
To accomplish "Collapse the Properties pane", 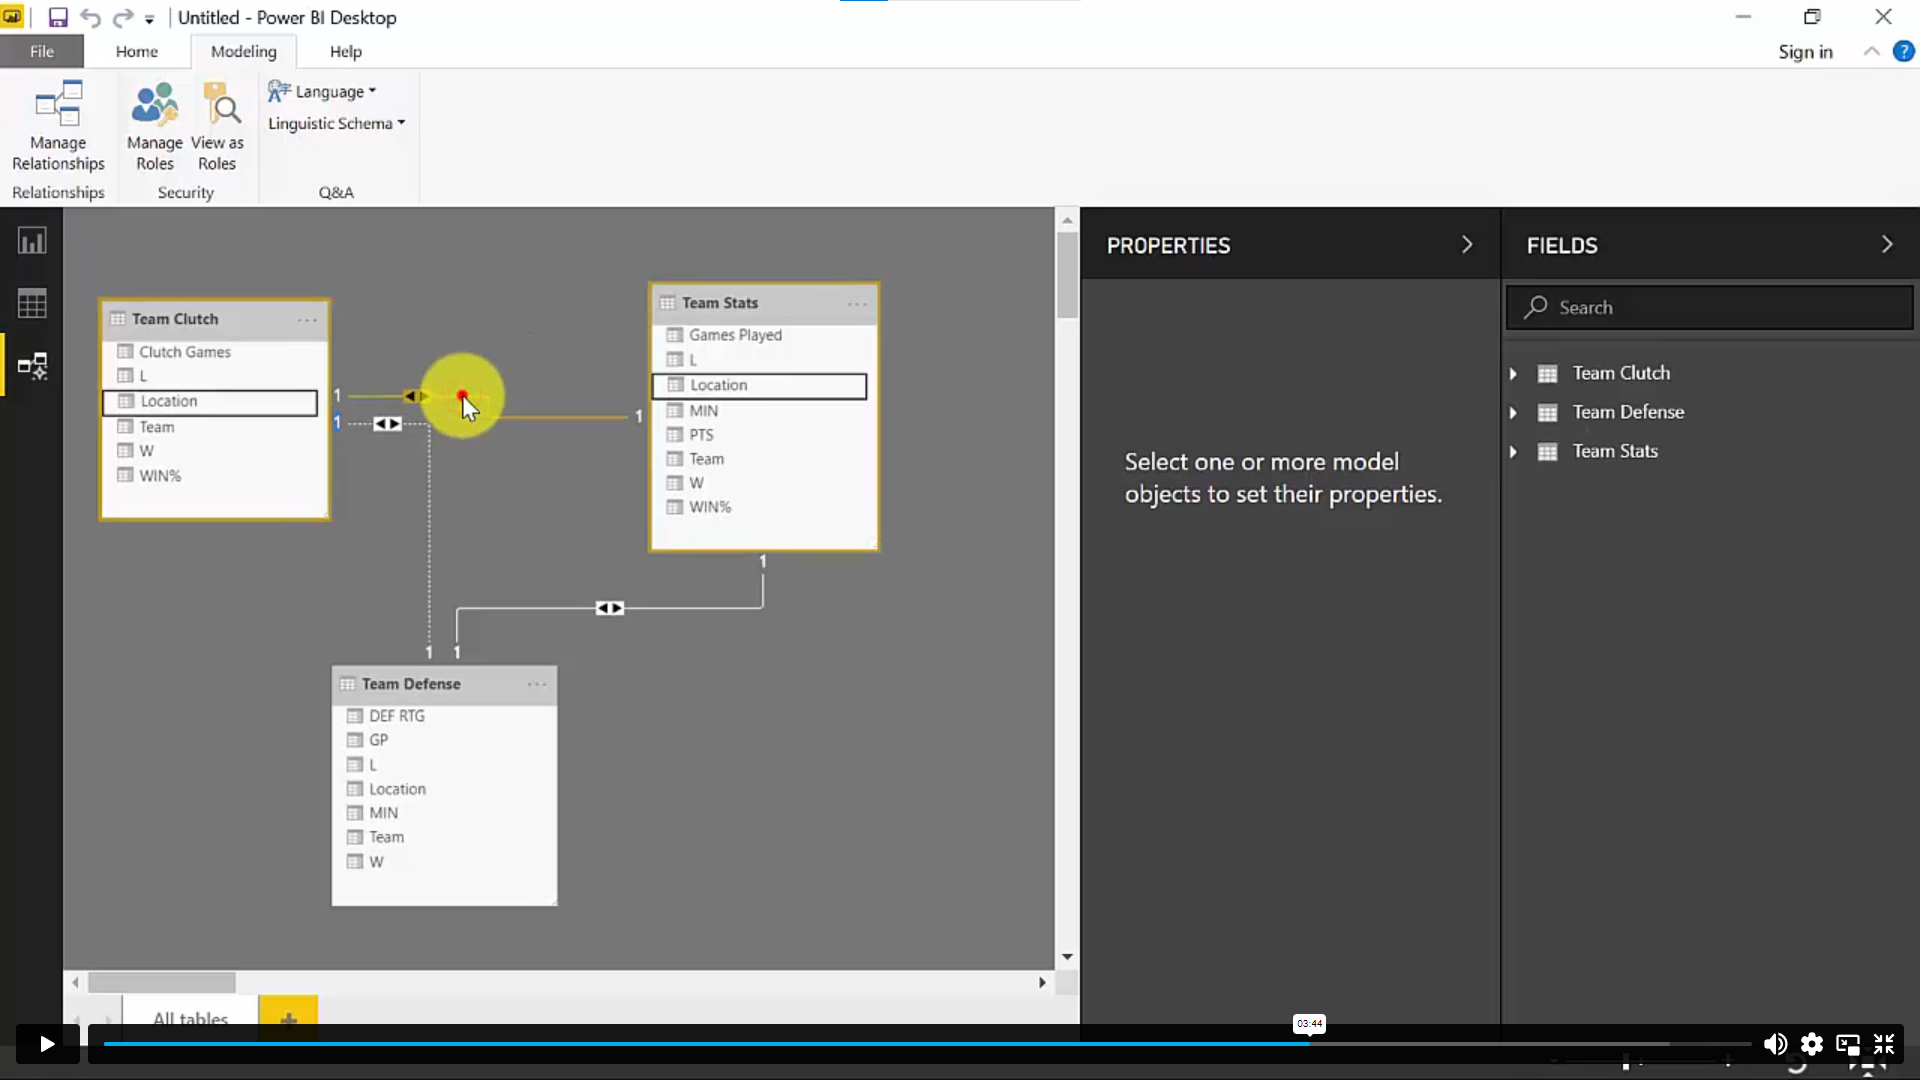I will point(1467,245).
